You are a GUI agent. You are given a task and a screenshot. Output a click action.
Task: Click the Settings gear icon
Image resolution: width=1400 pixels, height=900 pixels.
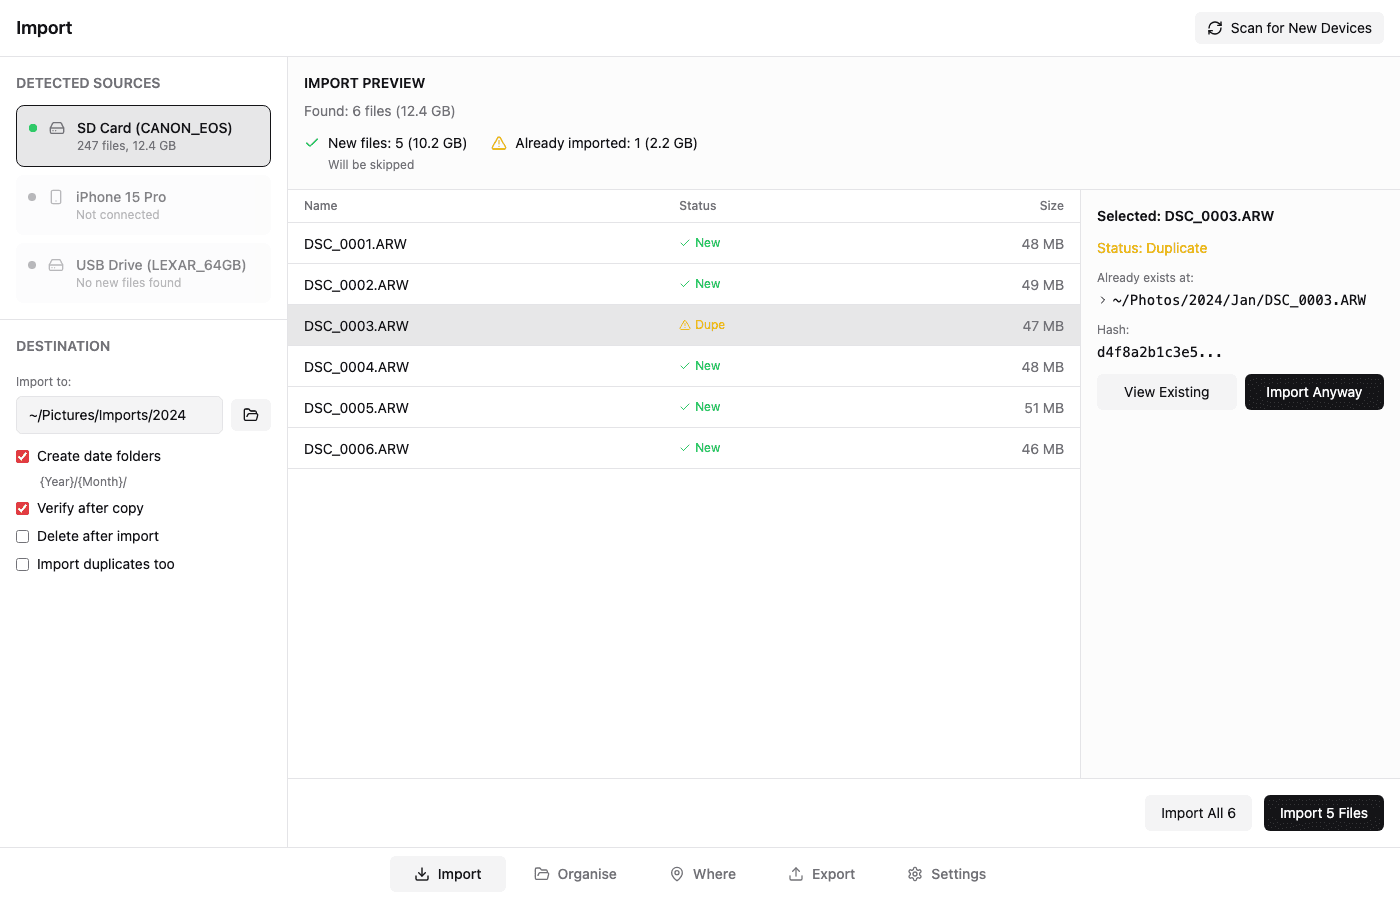(913, 873)
